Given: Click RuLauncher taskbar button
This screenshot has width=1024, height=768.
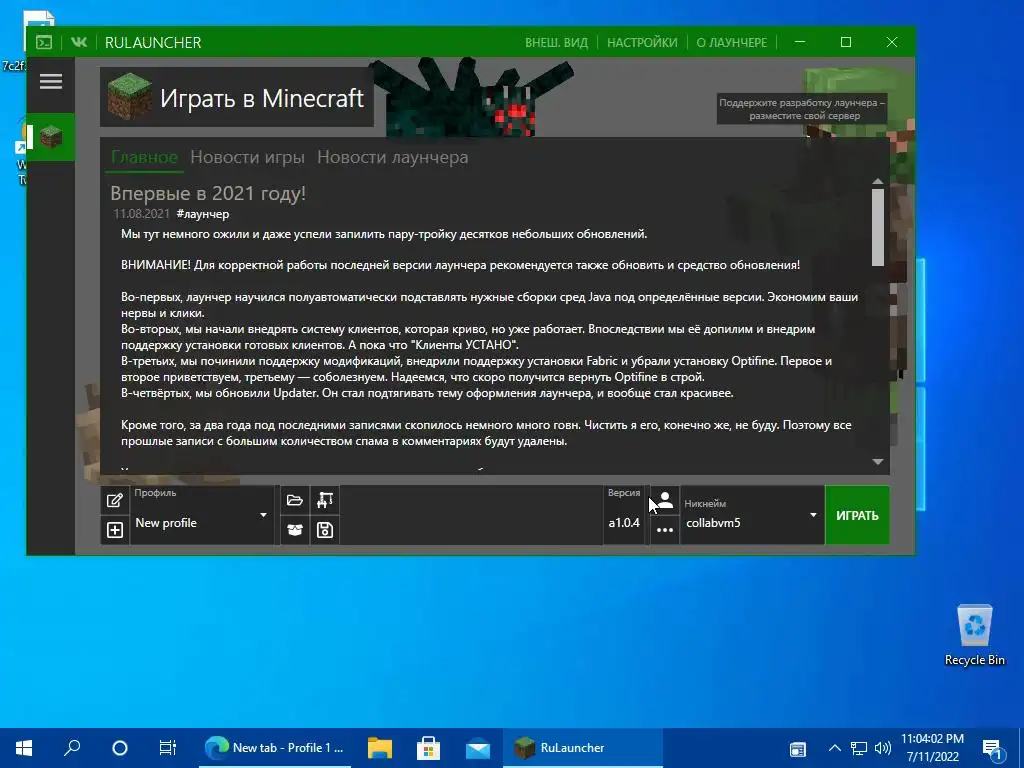Looking at the screenshot, I should 583,748.
